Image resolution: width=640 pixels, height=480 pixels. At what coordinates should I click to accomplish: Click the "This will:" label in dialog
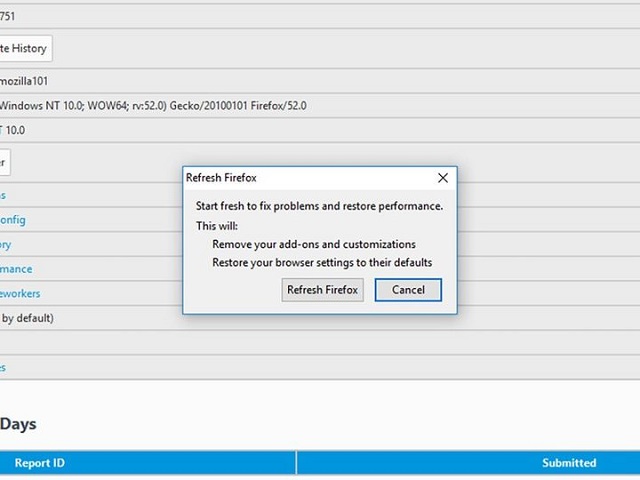217,226
